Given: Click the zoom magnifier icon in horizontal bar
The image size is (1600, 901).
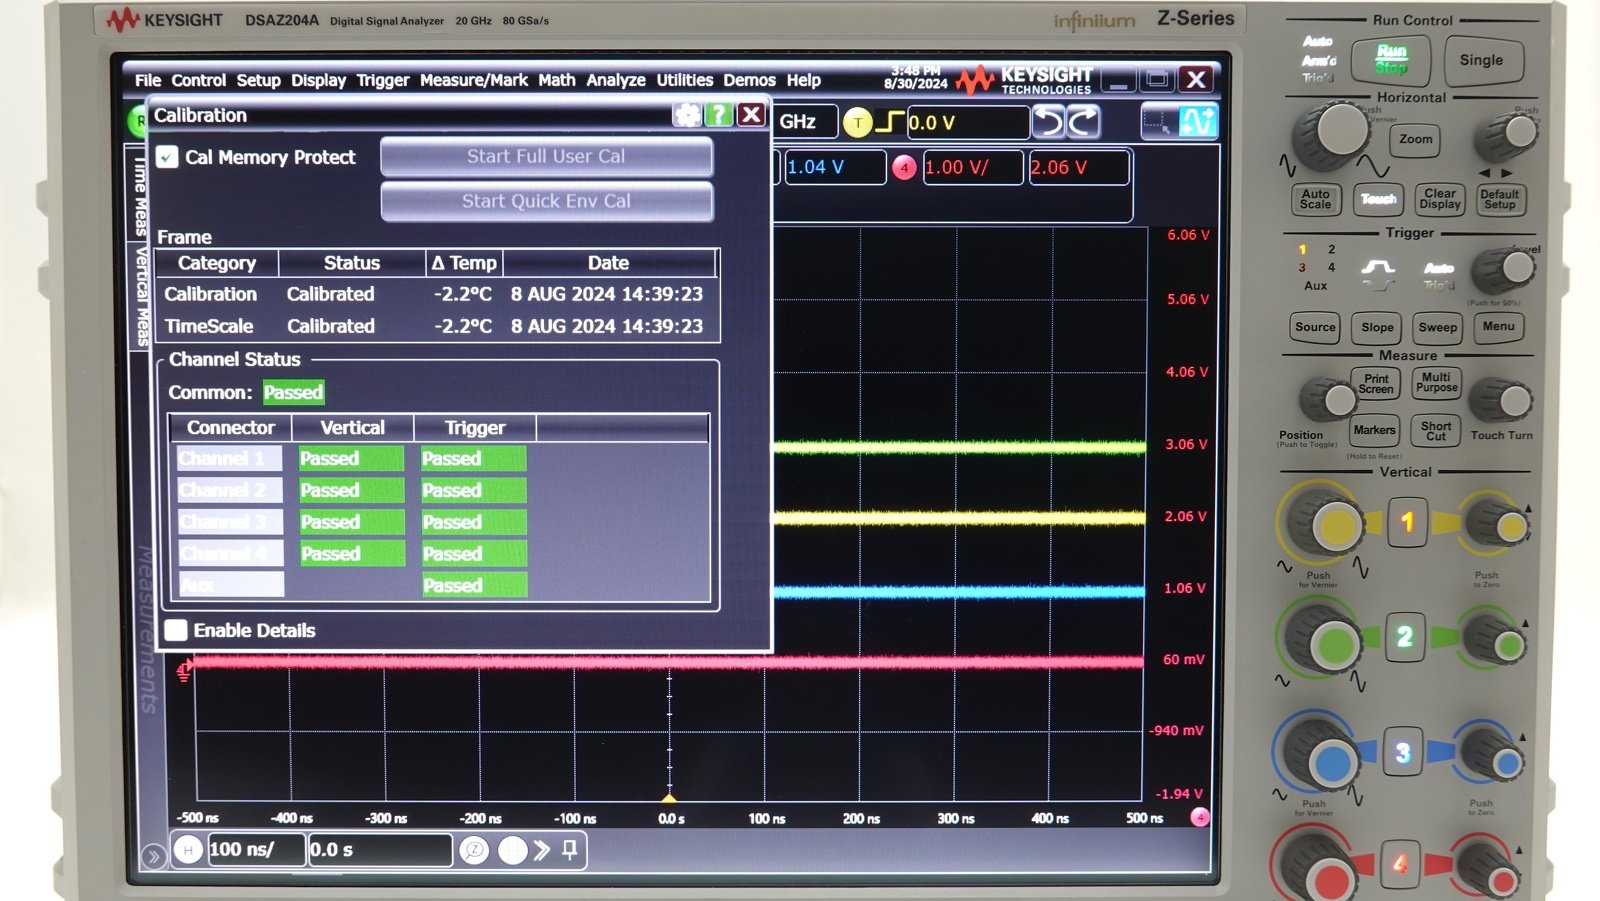Looking at the screenshot, I should [474, 850].
